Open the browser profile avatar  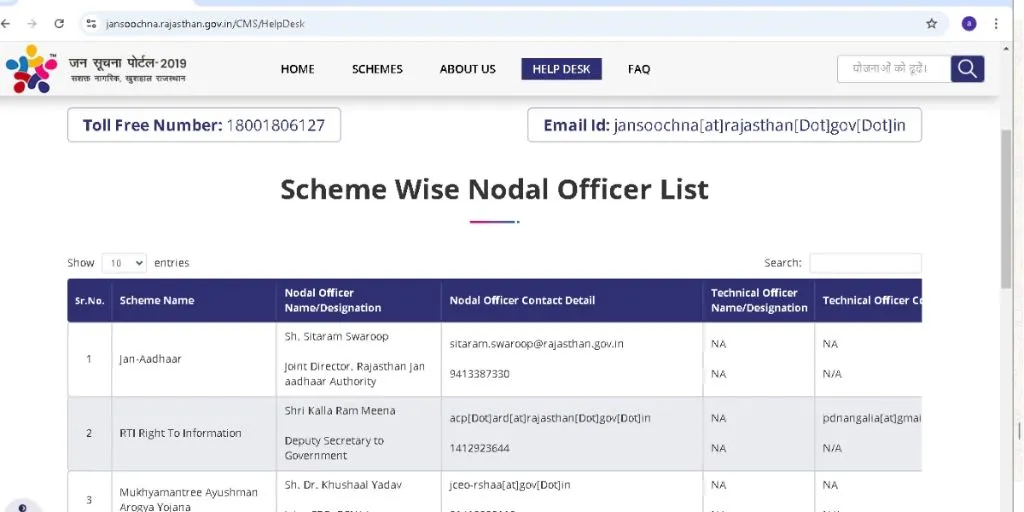coord(968,23)
